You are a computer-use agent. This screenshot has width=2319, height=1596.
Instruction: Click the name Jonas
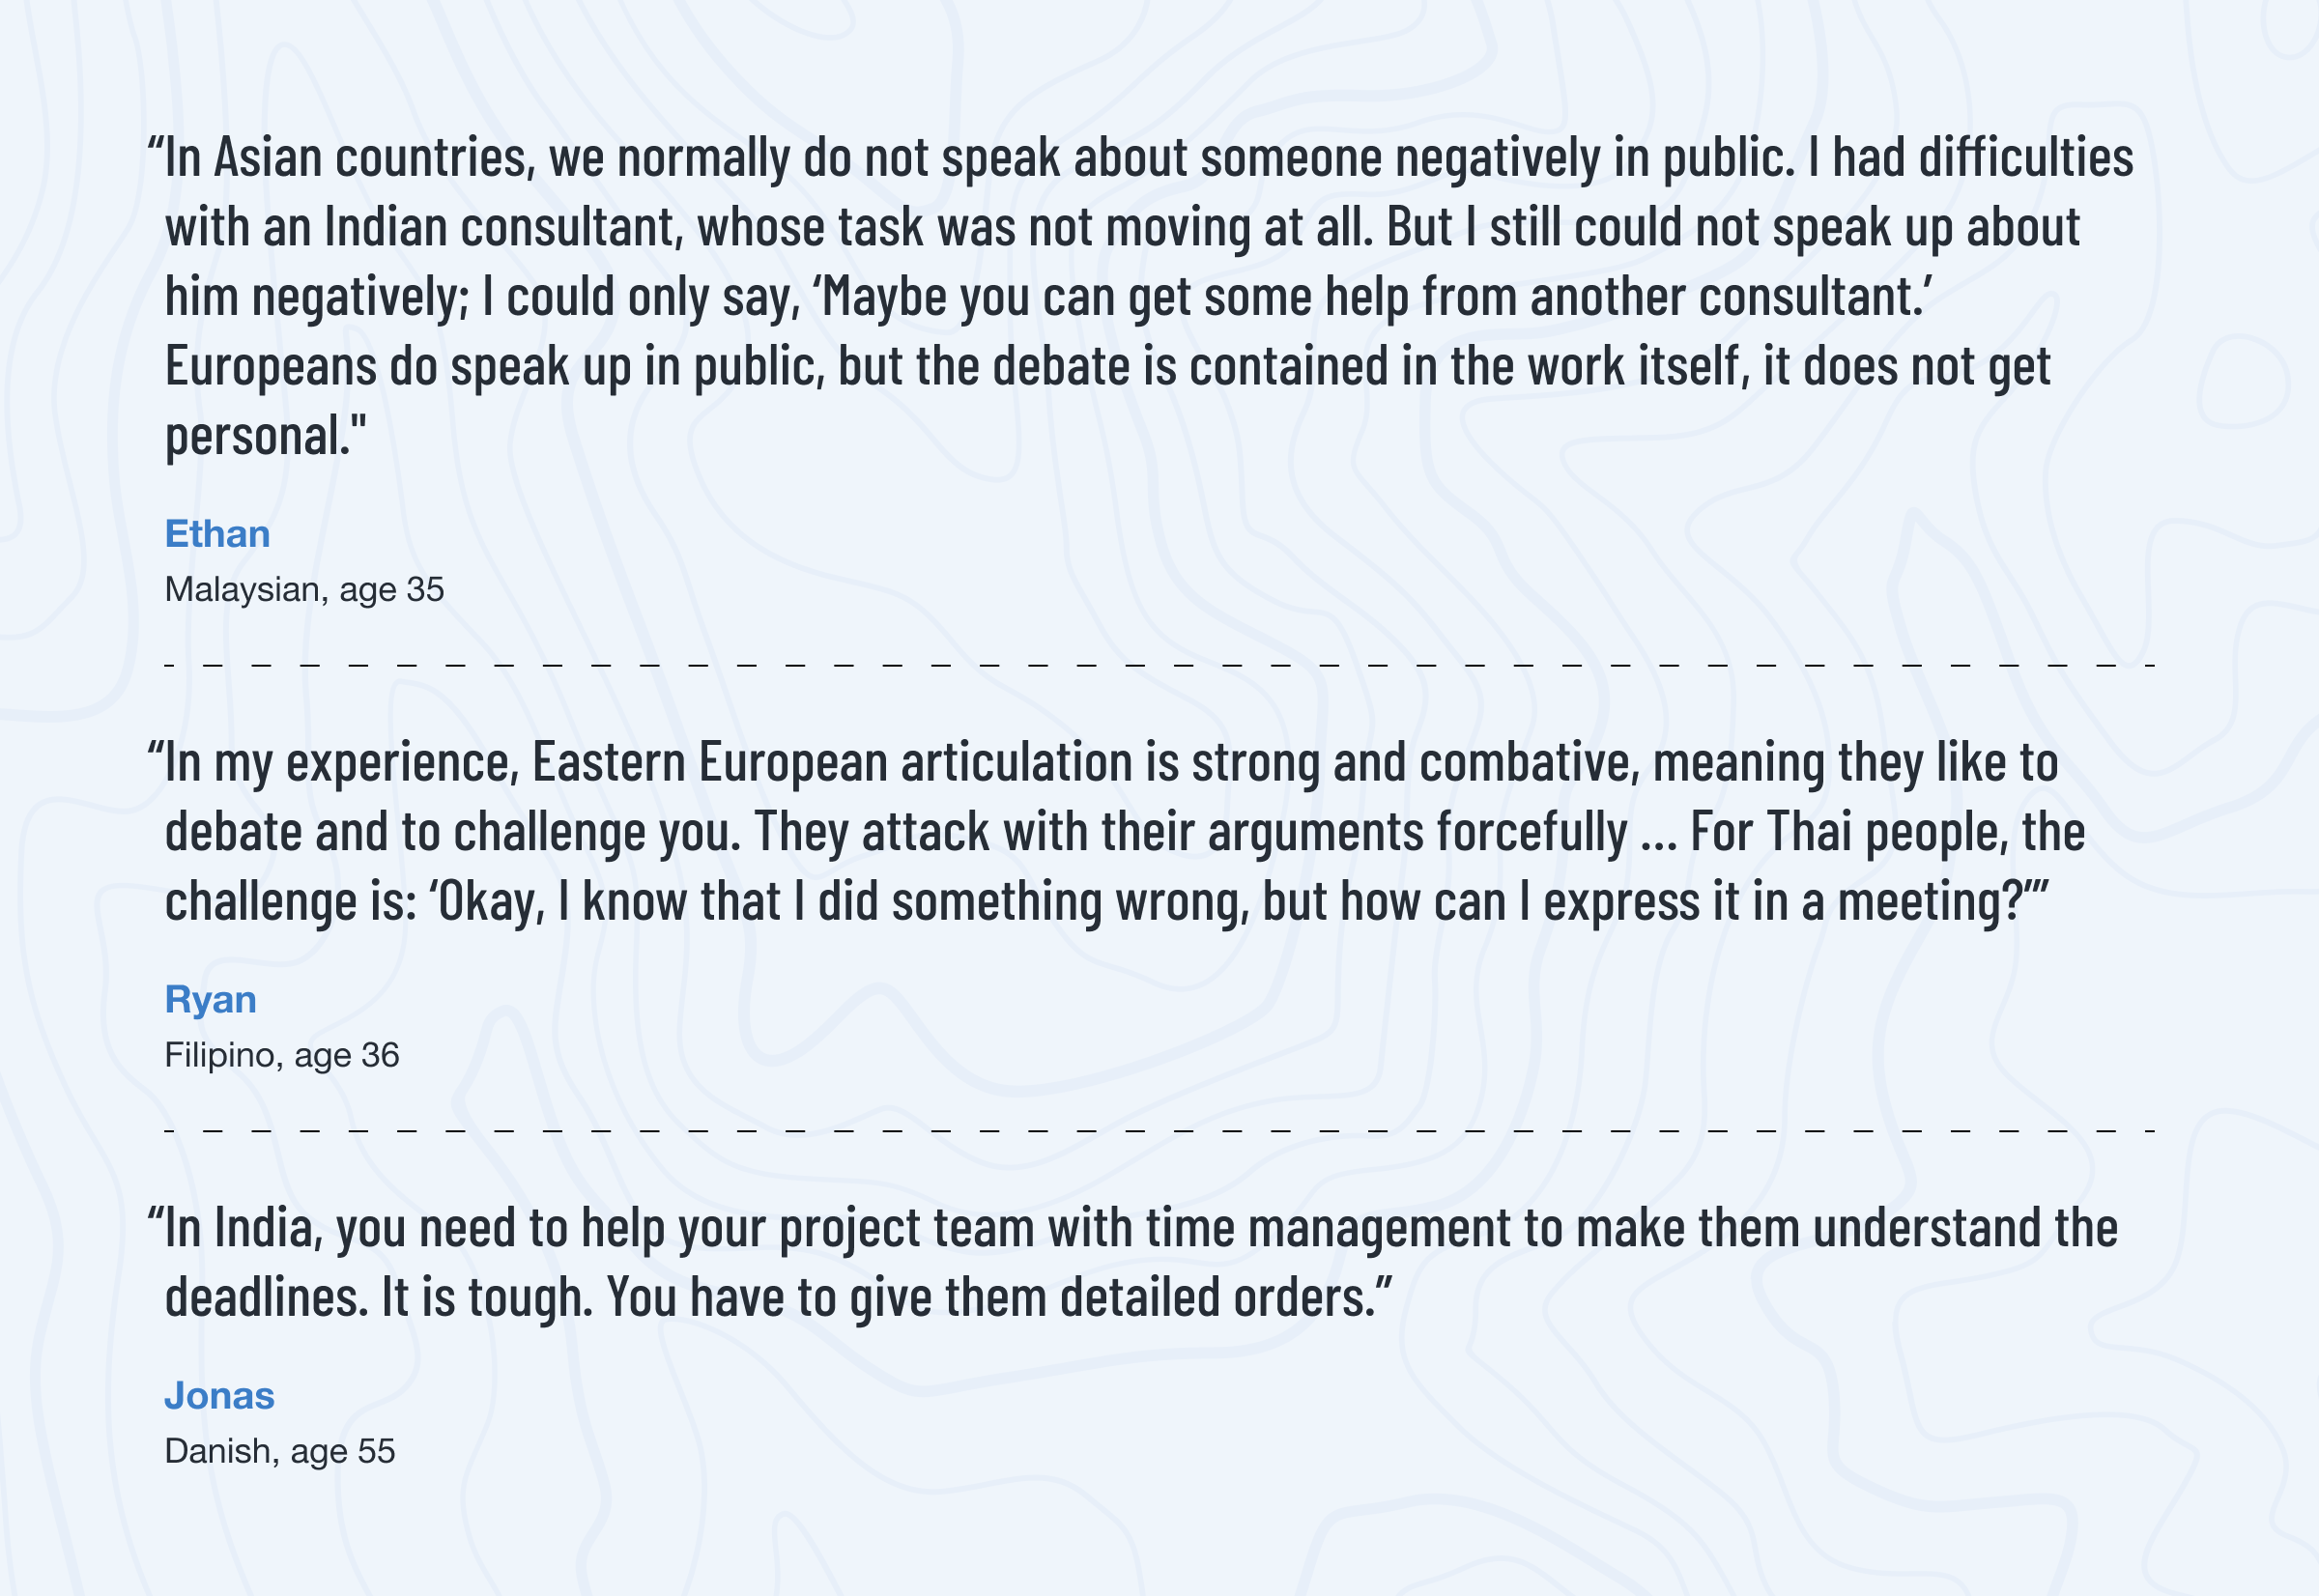[219, 1396]
